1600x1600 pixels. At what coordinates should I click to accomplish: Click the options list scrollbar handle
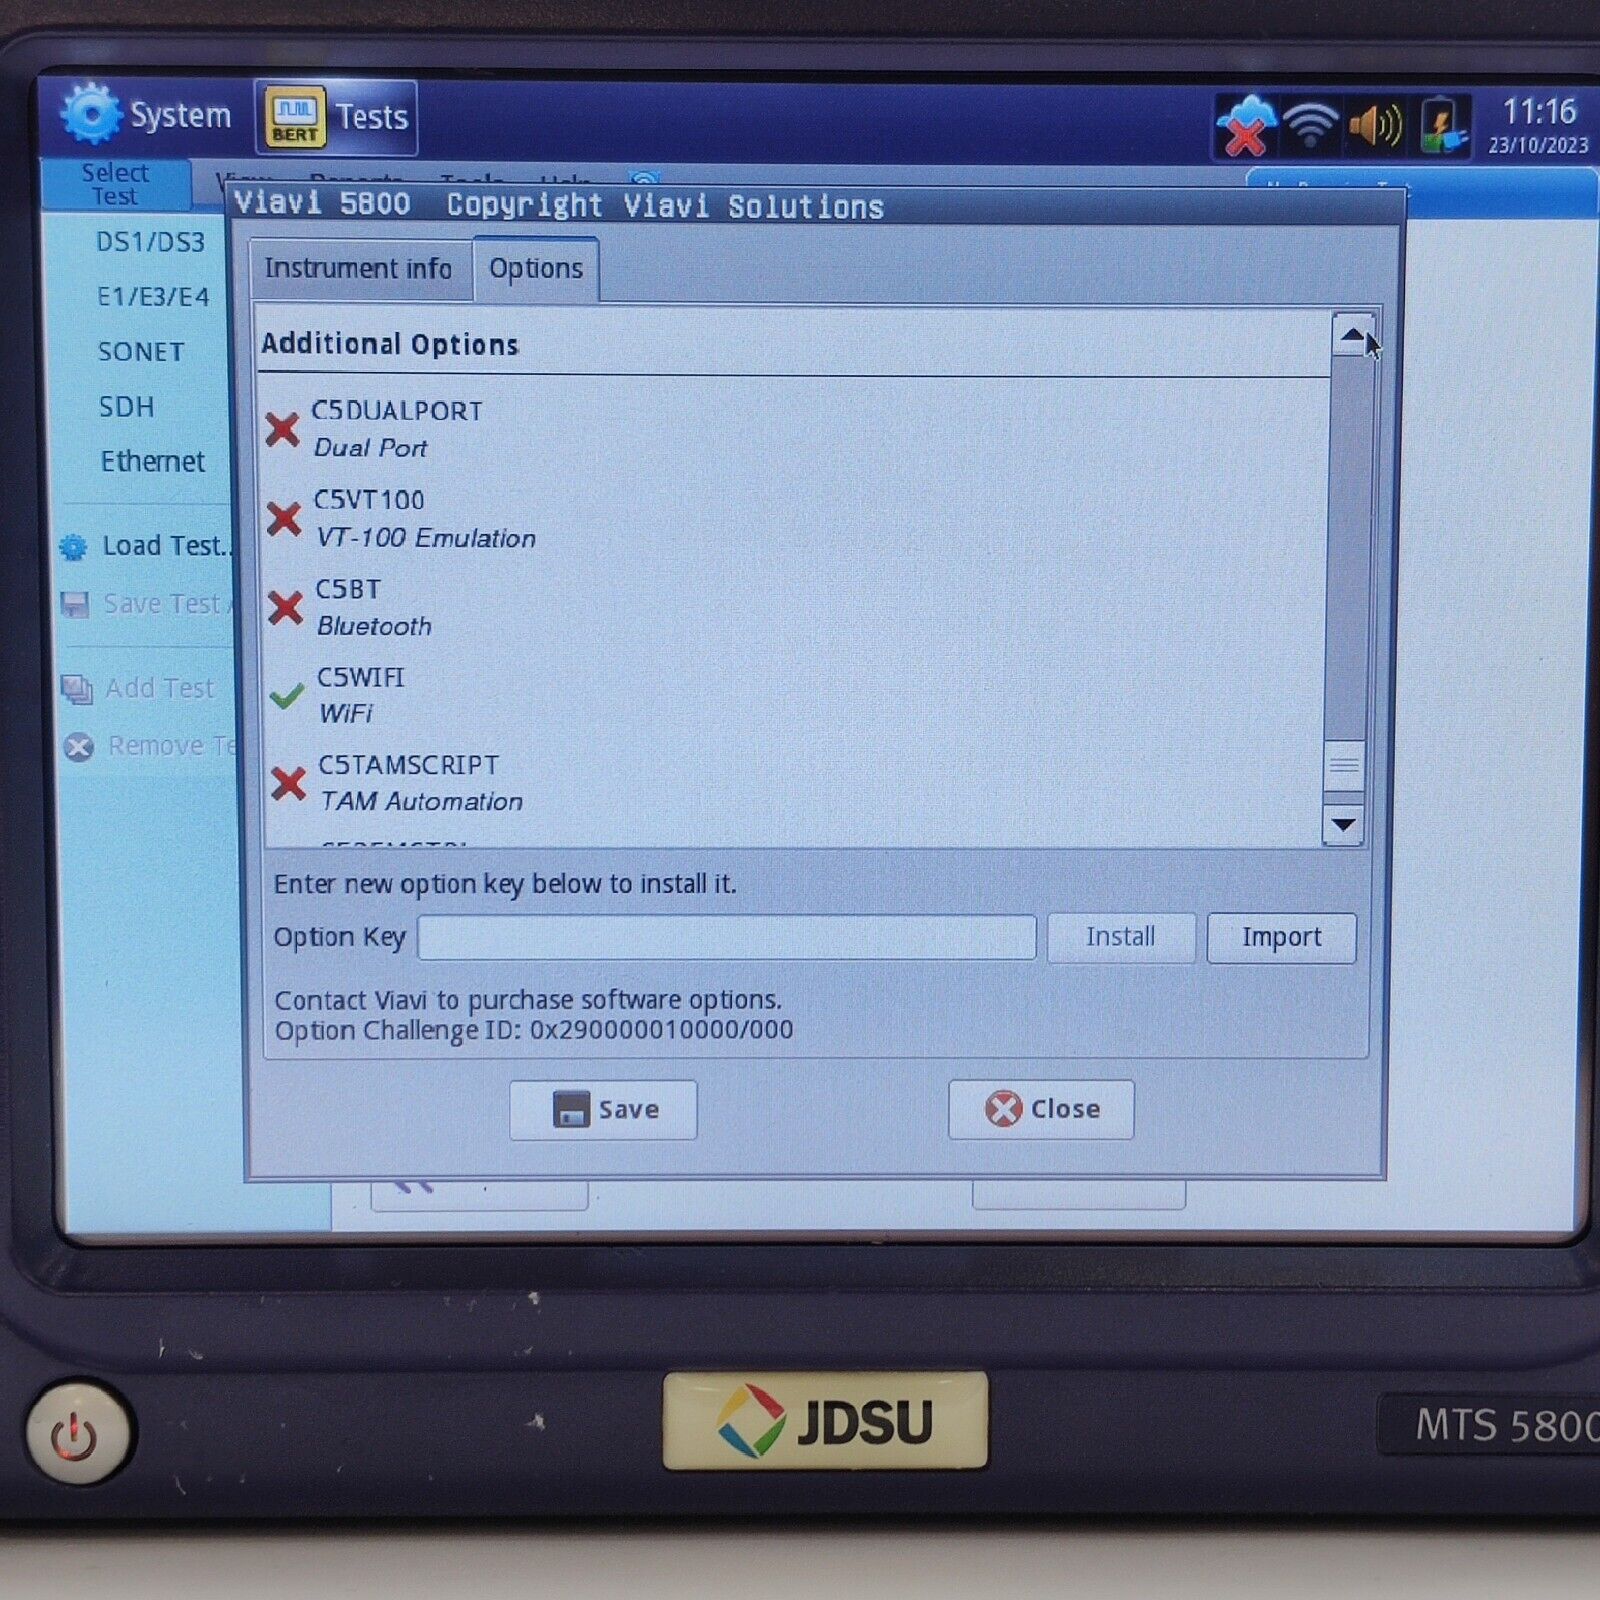coord(1344,765)
